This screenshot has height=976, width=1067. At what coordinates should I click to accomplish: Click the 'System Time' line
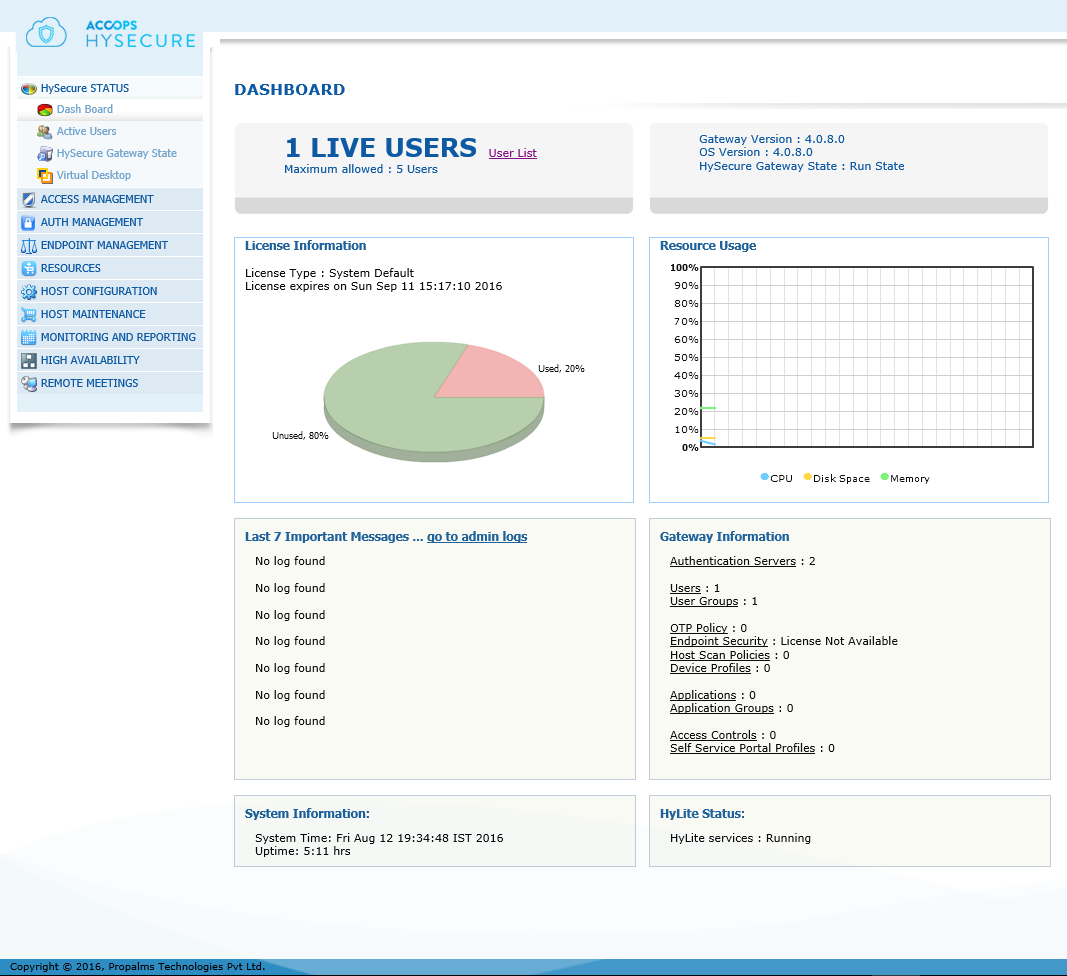click(379, 839)
